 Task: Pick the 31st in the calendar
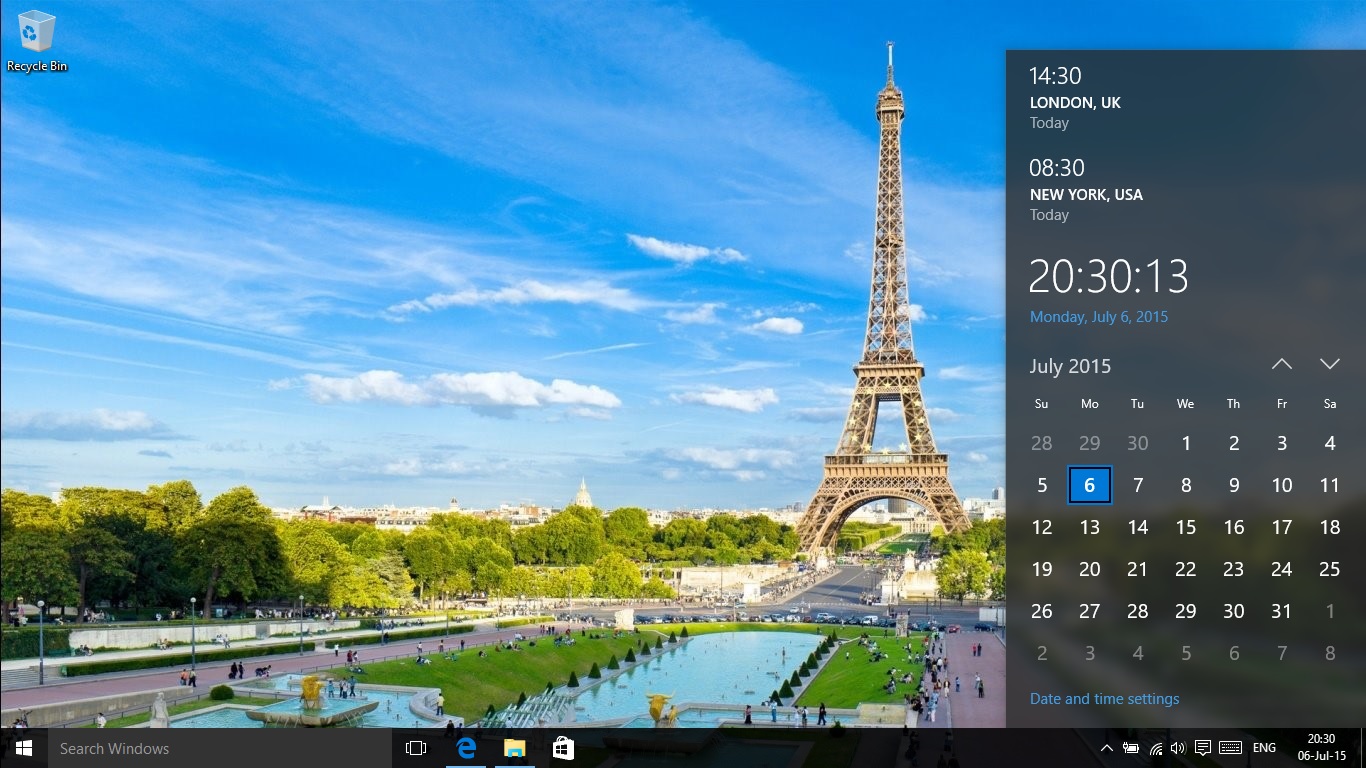[x=1282, y=611]
